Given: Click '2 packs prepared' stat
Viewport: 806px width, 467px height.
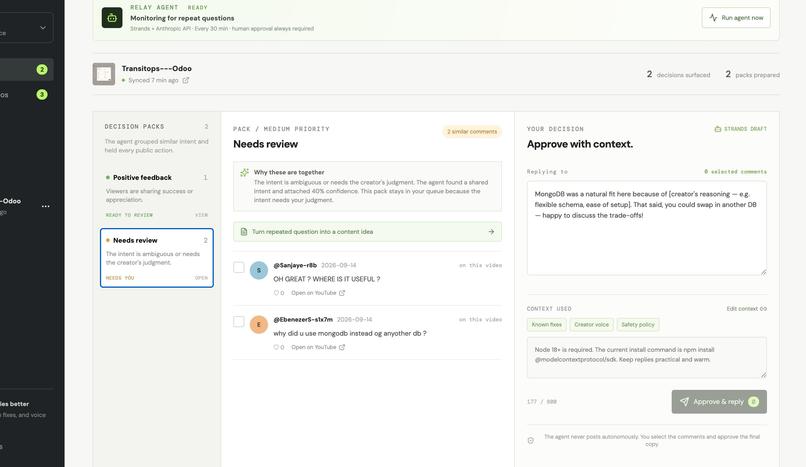Looking at the screenshot, I should point(752,74).
